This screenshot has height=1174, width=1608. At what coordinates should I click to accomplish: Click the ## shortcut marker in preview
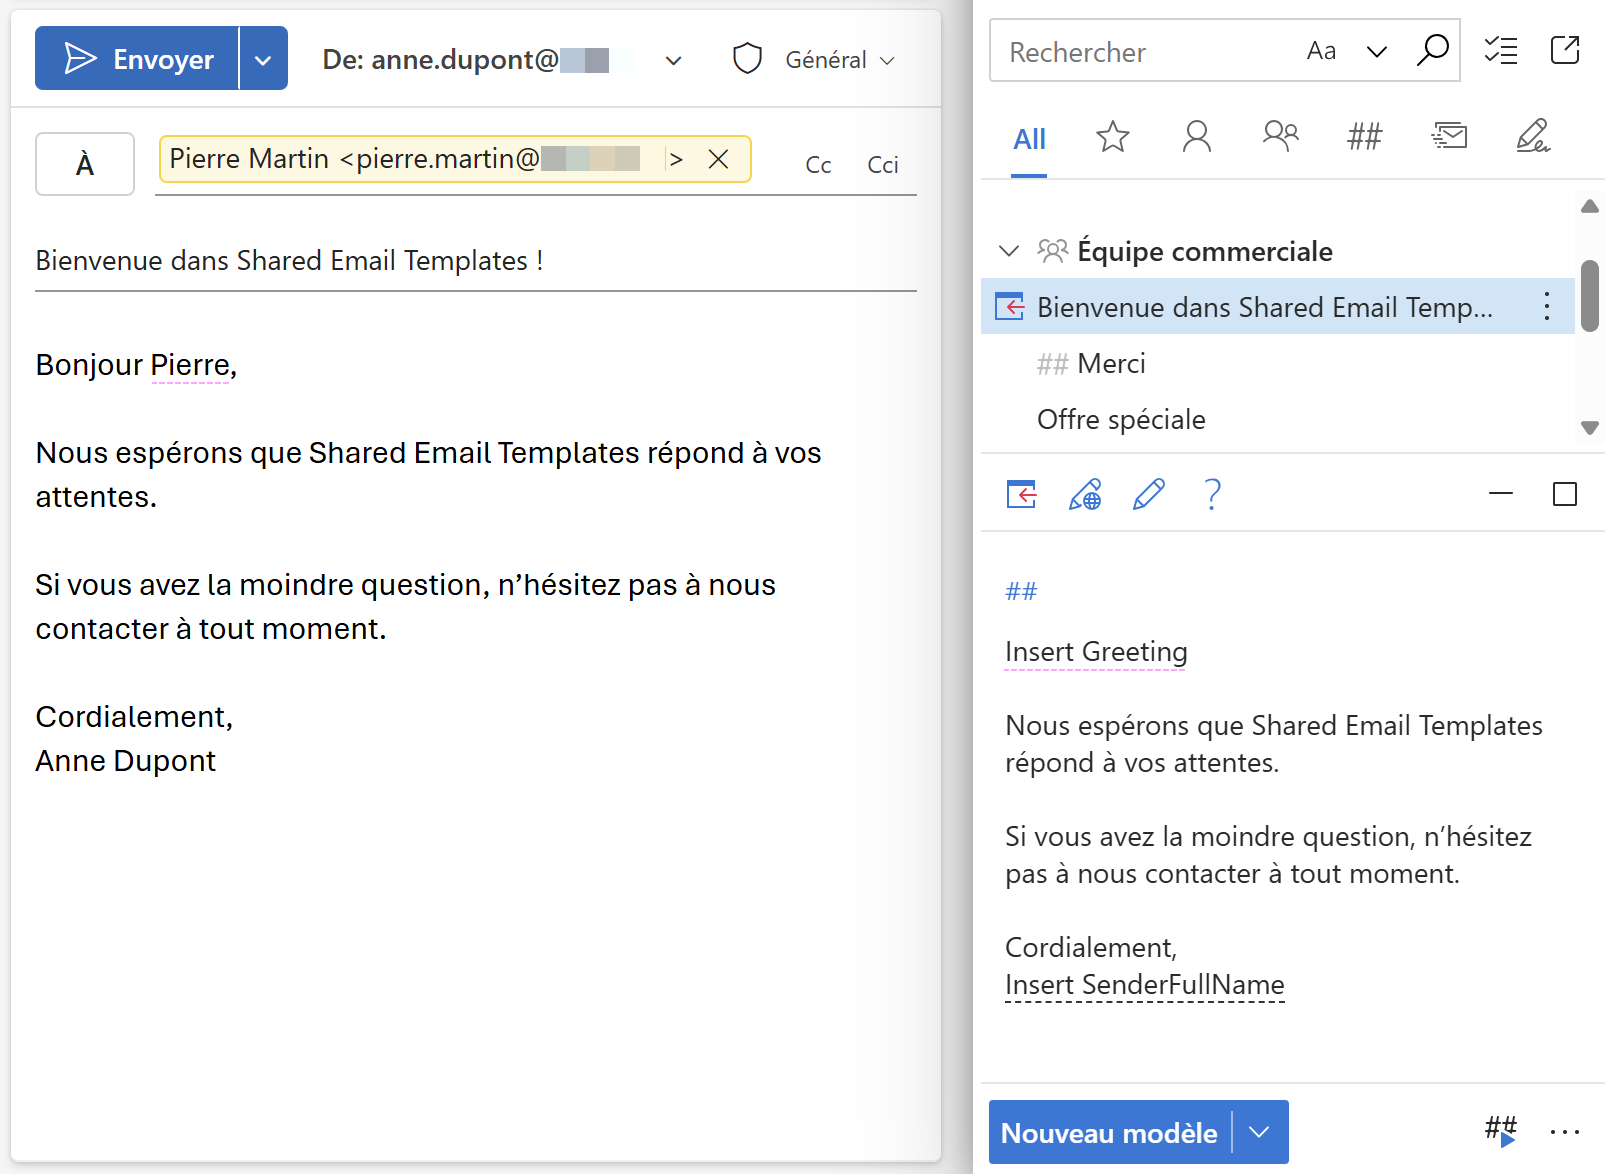[x=1021, y=591]
